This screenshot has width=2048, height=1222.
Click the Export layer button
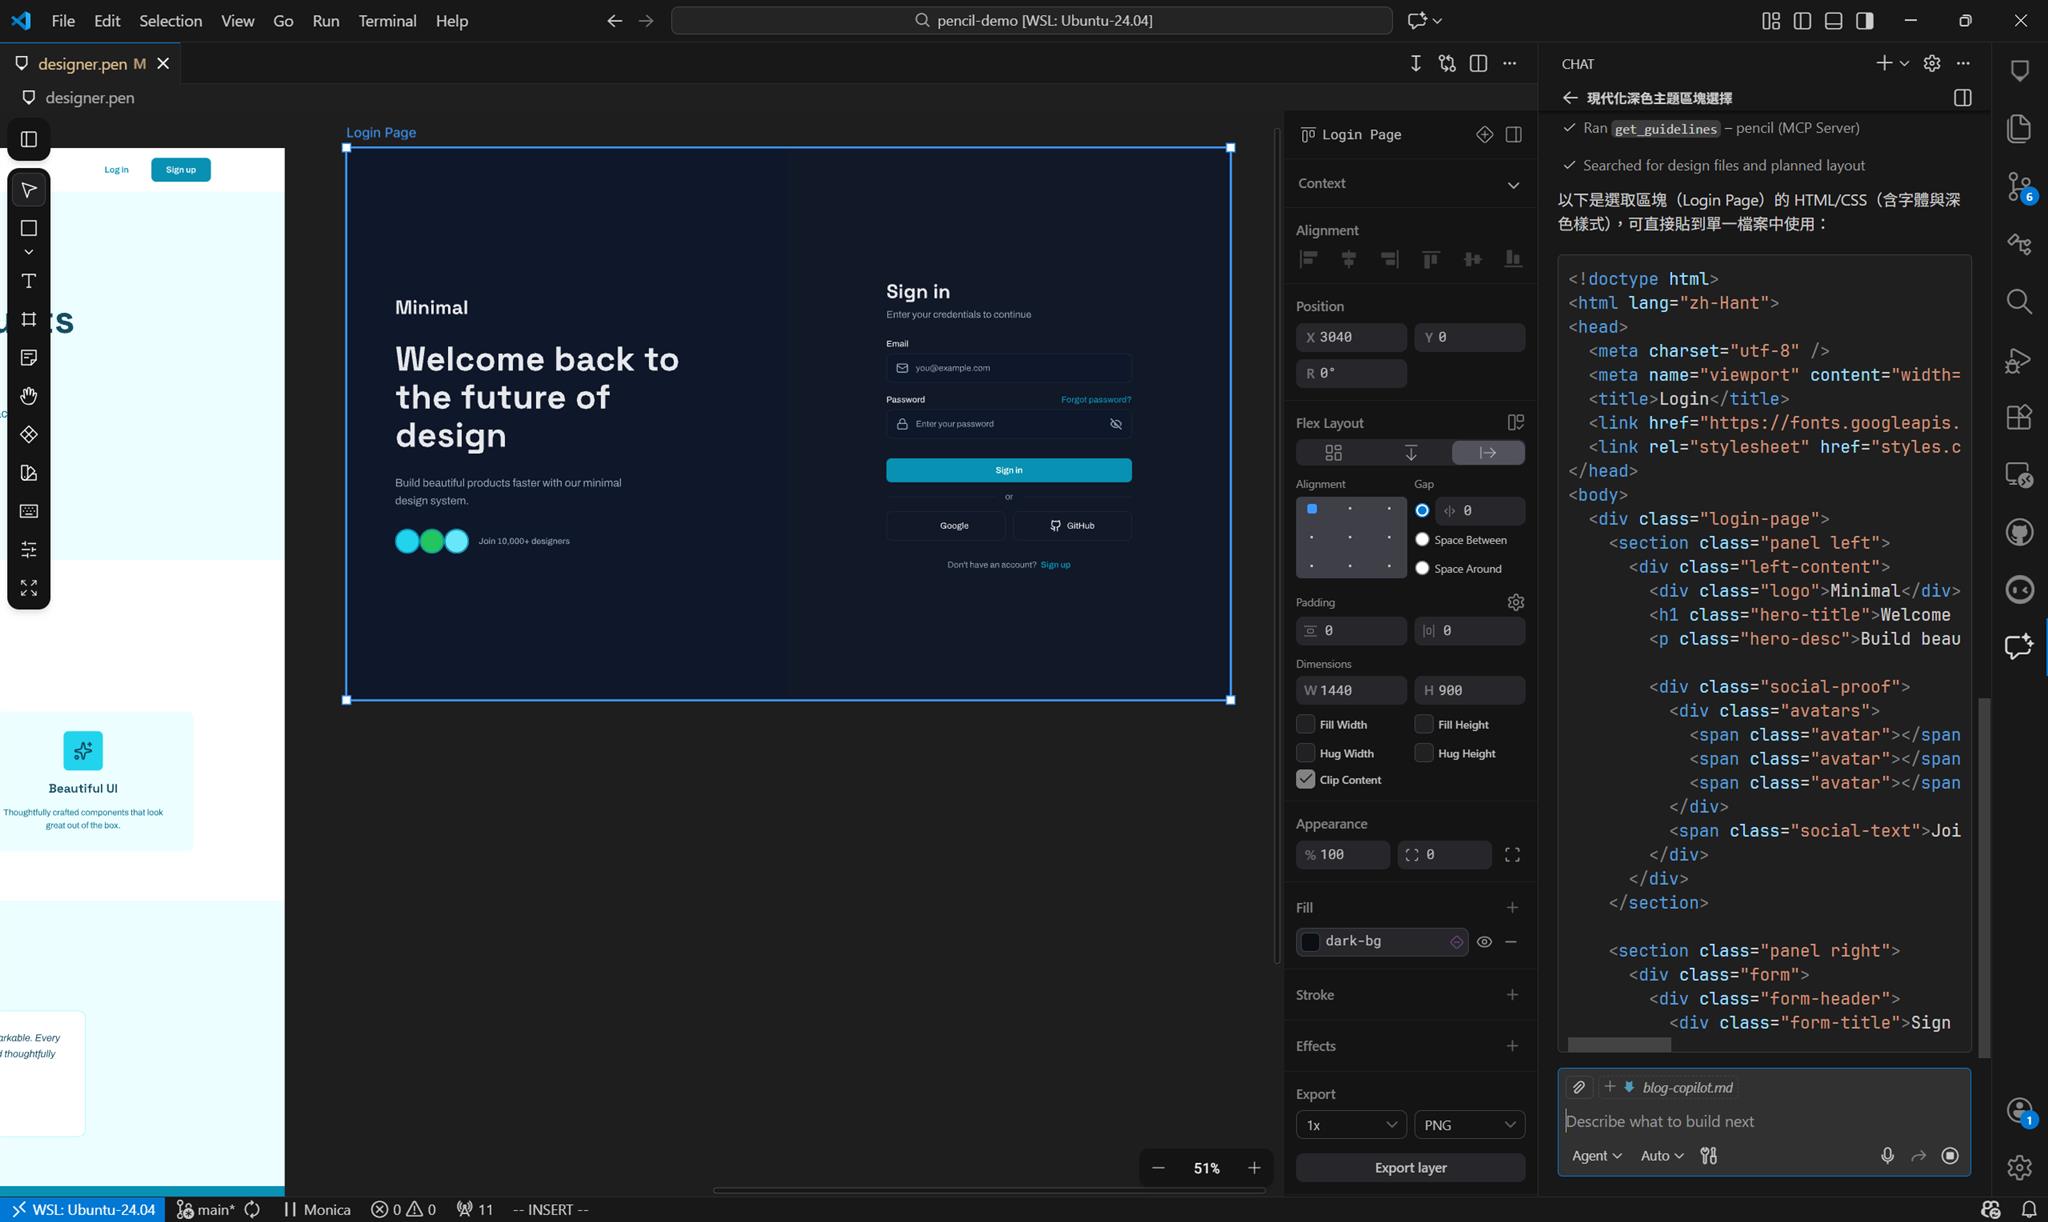(x=1410, y=1167)
